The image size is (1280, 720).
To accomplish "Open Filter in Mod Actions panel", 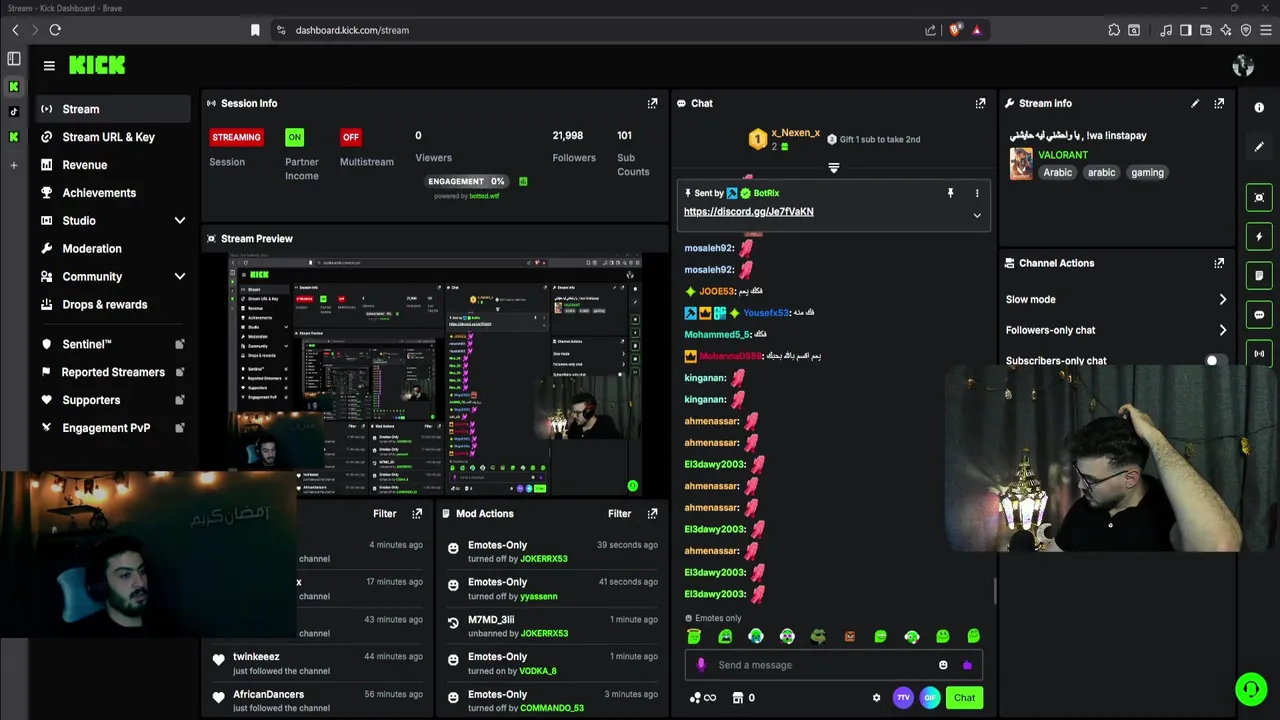I will (x=619, y=513).
